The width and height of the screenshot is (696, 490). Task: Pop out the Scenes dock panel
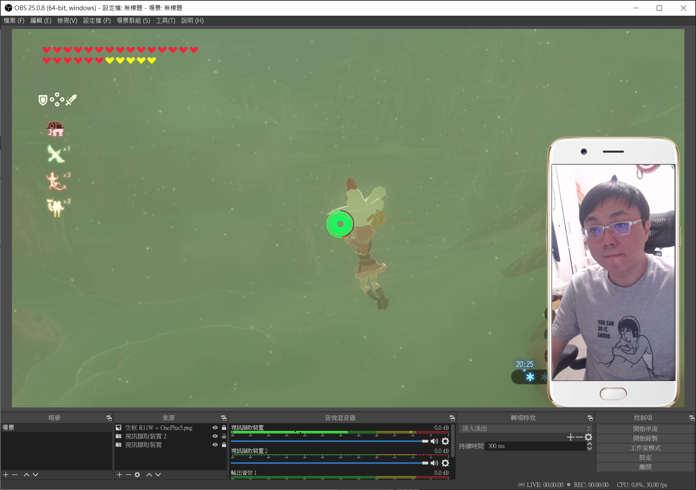pos(109,418)
